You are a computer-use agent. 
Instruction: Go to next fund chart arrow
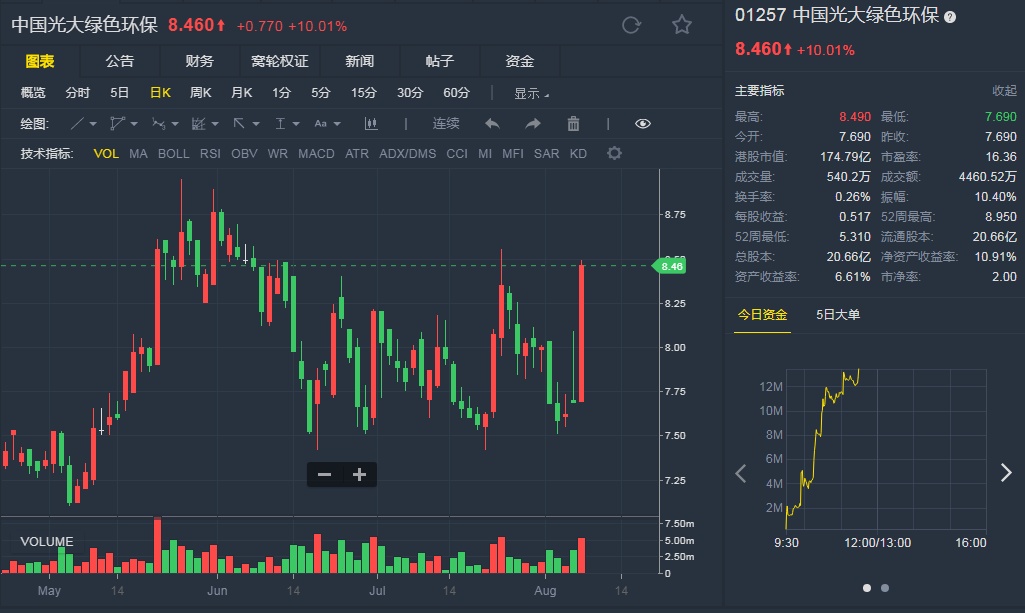(1006, 472)
